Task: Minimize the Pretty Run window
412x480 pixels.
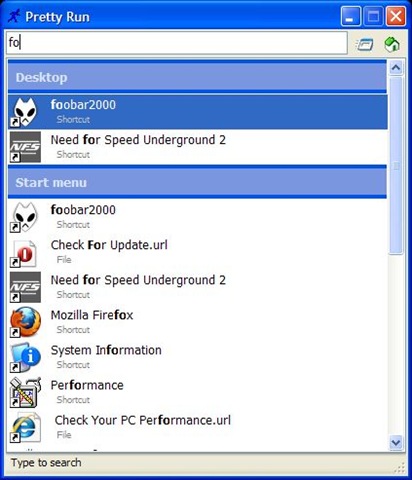Action: point(350,16)
